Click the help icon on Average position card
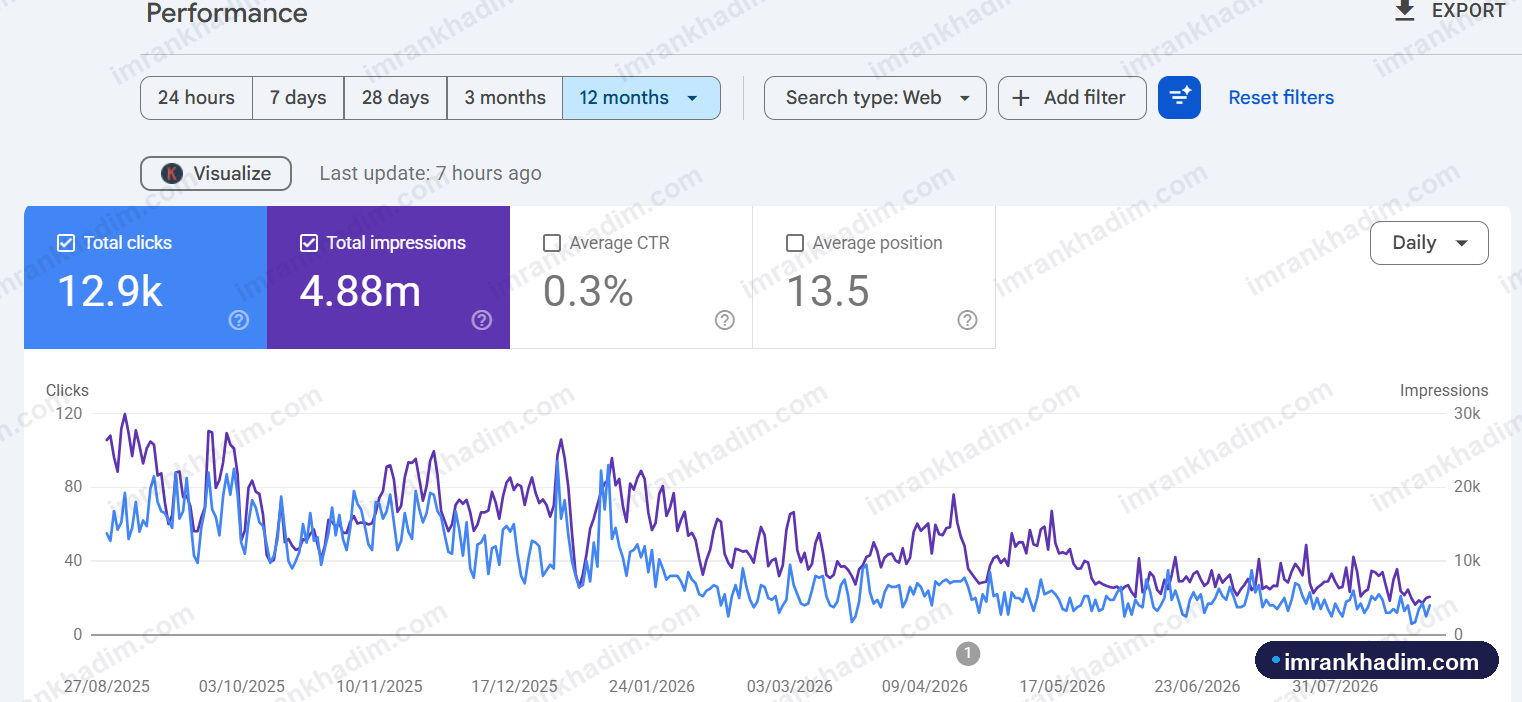 click(967, 320)
